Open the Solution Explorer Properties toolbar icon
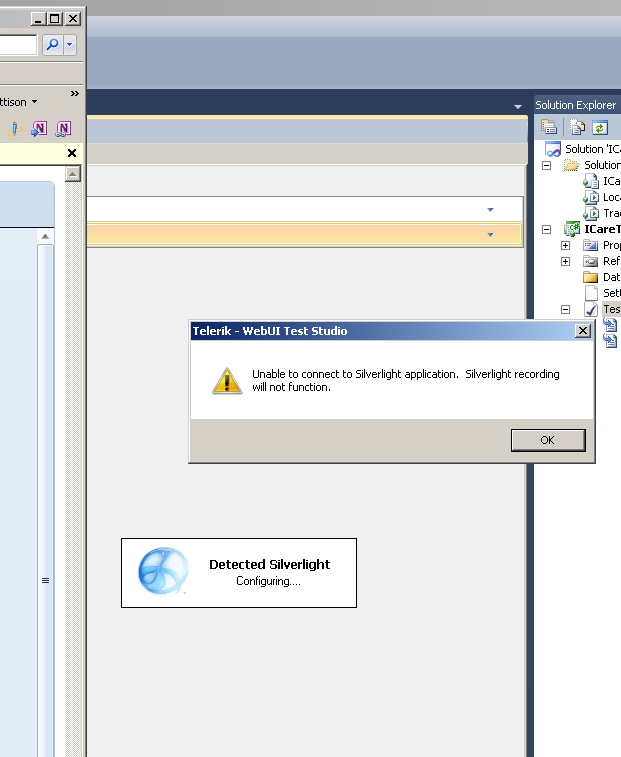Screen dimensions: 621x757 [549, 127]
